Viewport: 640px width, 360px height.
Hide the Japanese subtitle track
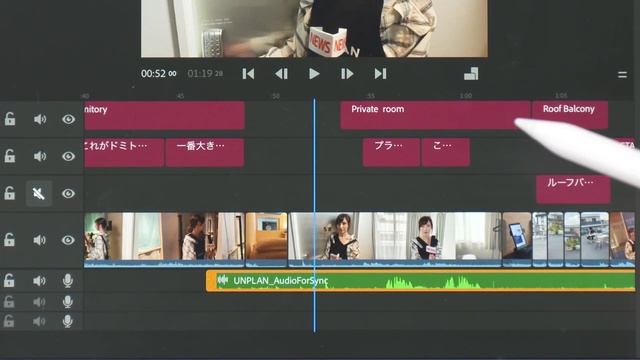[x=68, y=156]
